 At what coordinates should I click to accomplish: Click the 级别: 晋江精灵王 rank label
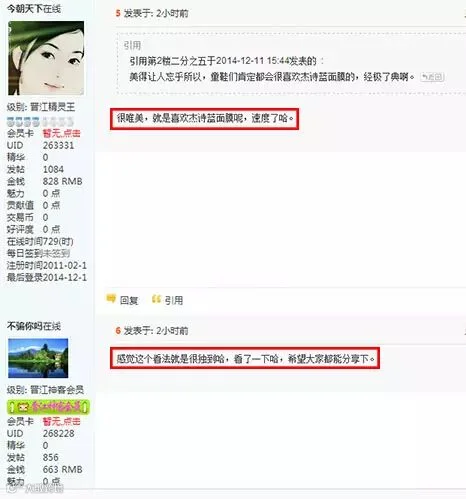[41, 107]
